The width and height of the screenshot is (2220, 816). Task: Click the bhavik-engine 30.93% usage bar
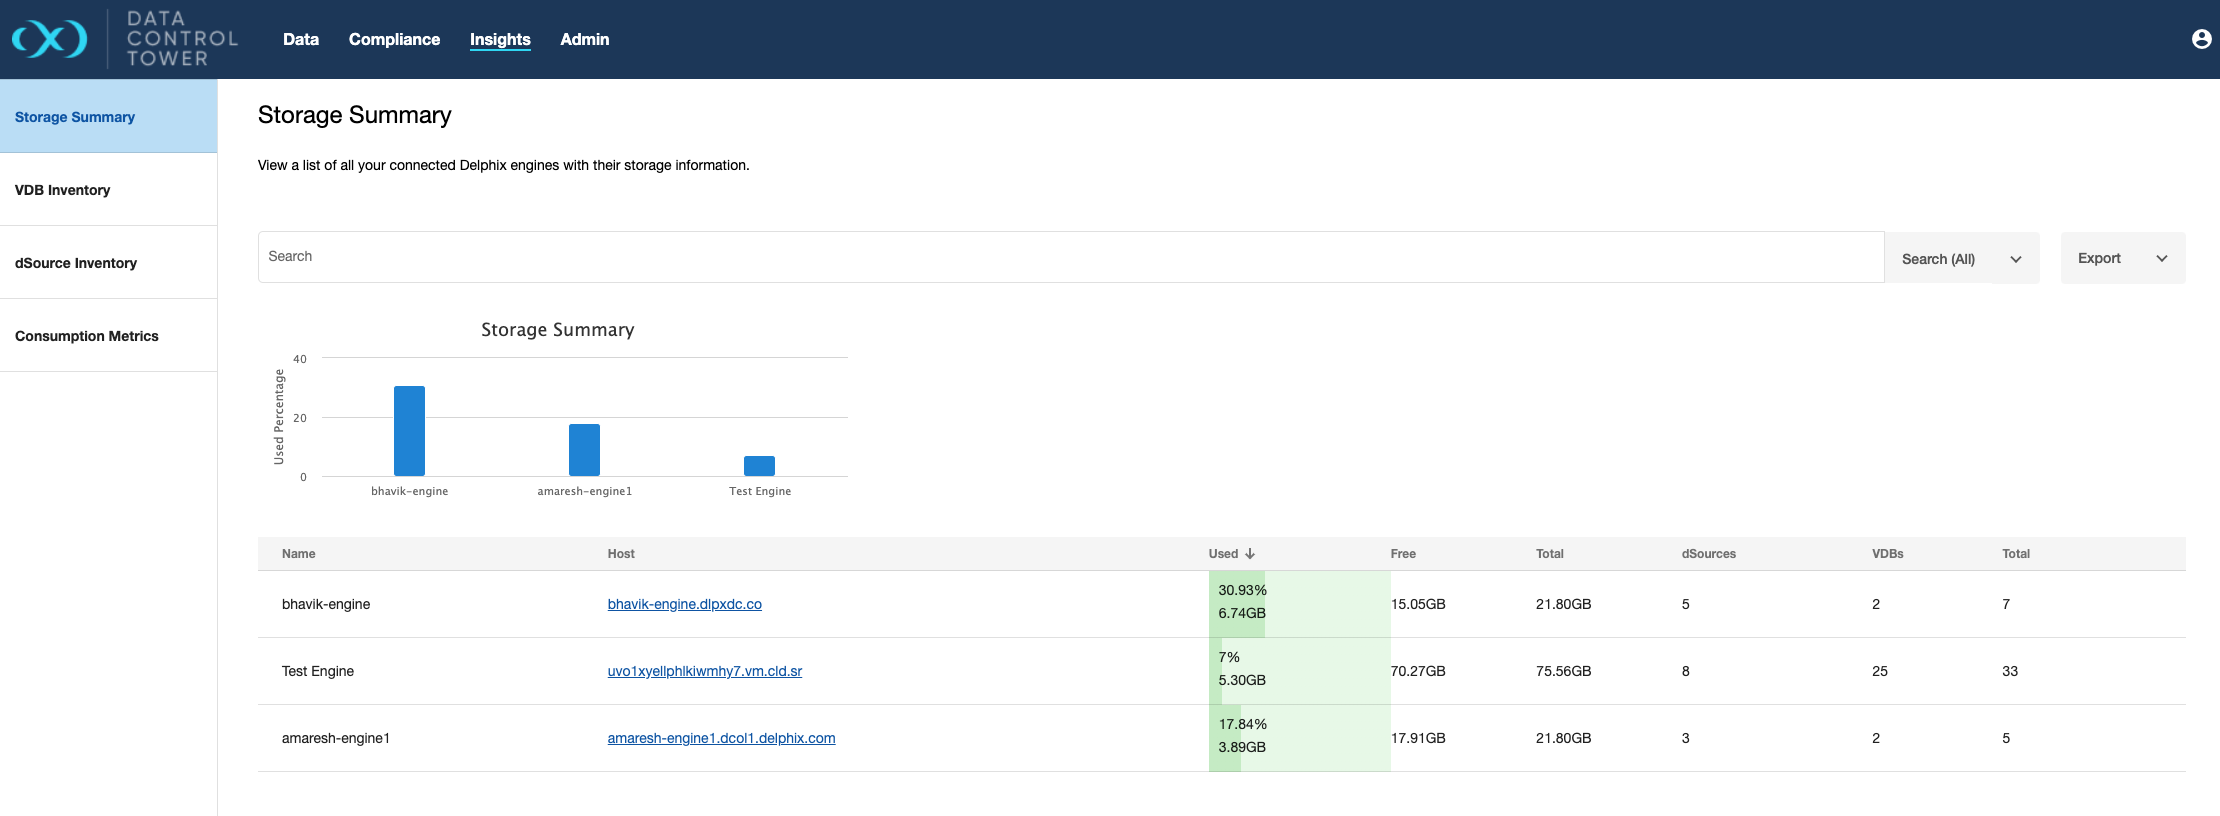coord(1237,604)
